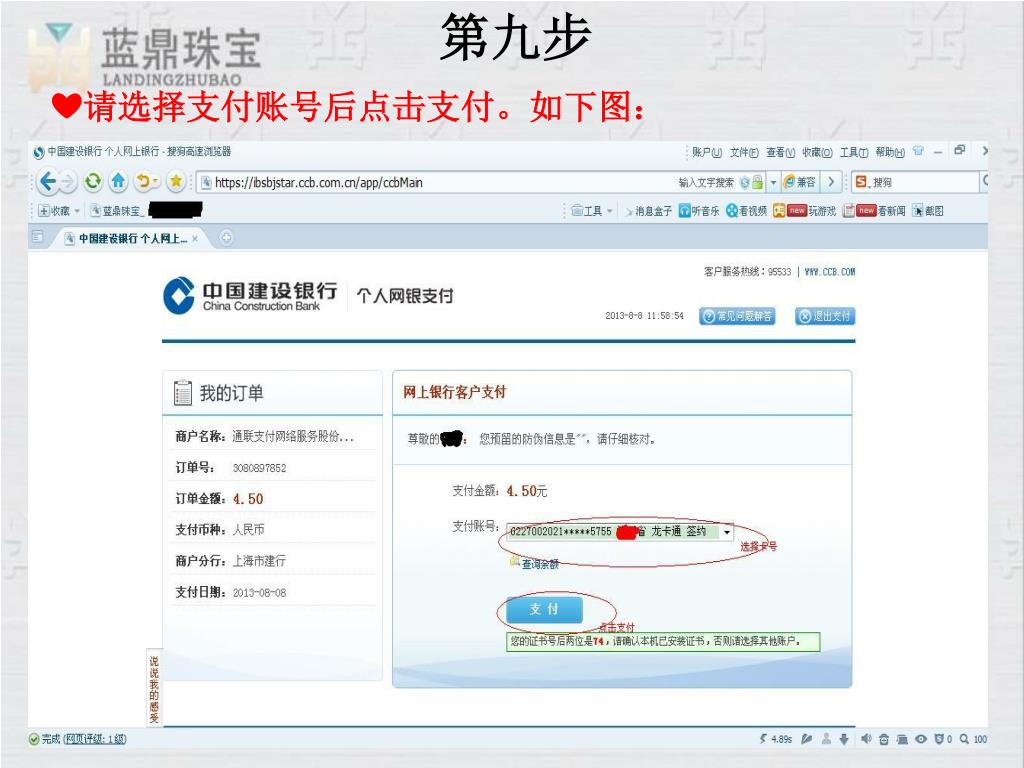Click the user profile icon in status bar
1024x768 pixels.
[x=825, y=739]
